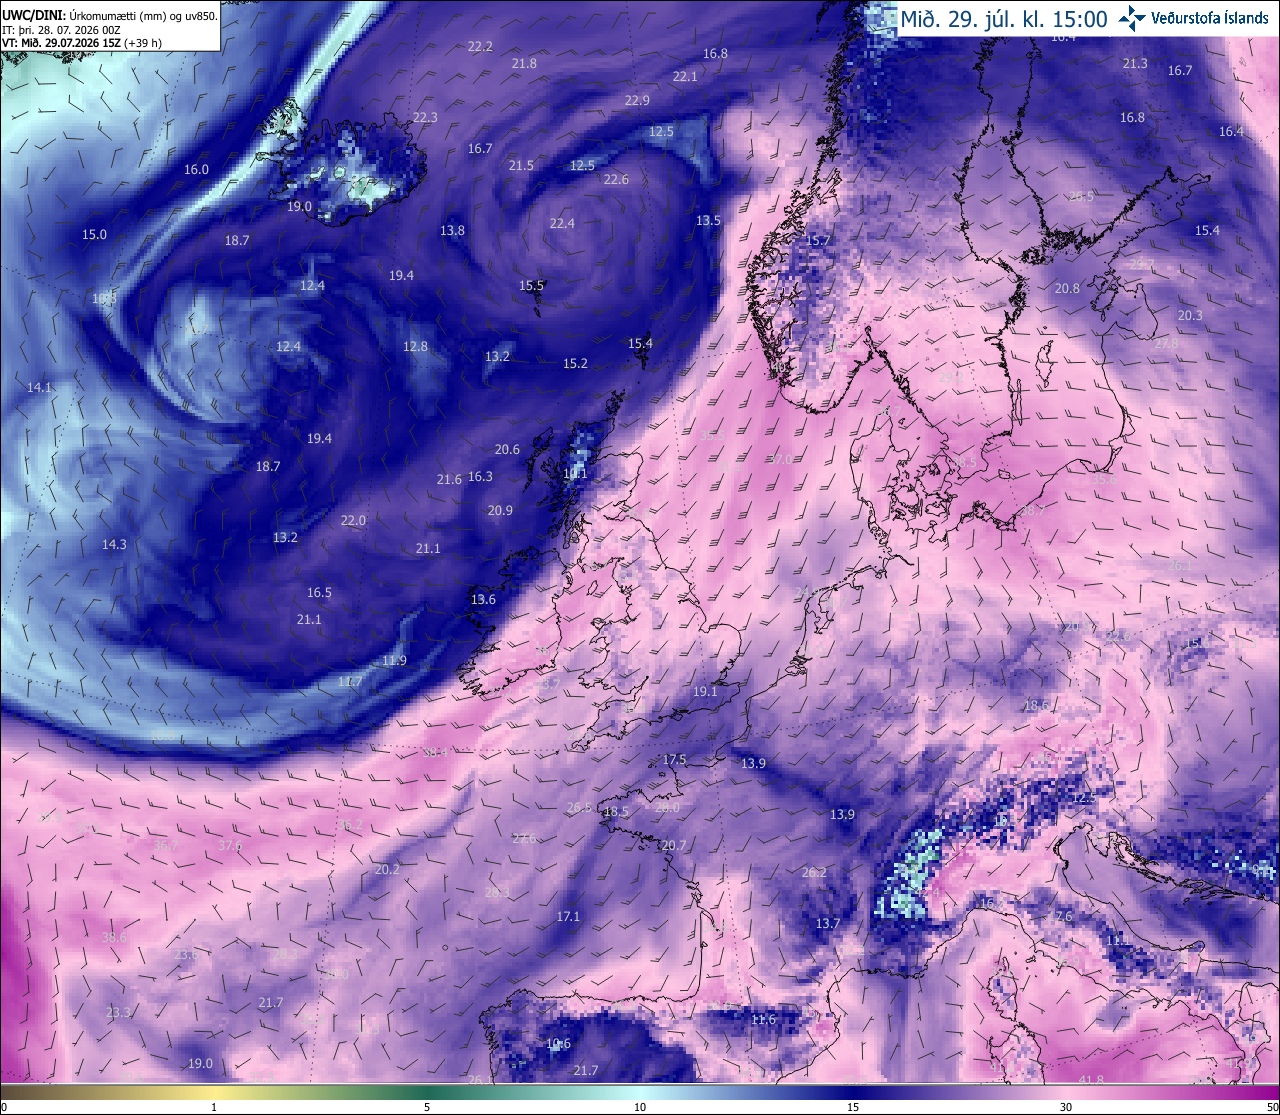1280x1115 pixels.
Task: Click the 1 tick on the color scale
Action: click(214, 1107)
